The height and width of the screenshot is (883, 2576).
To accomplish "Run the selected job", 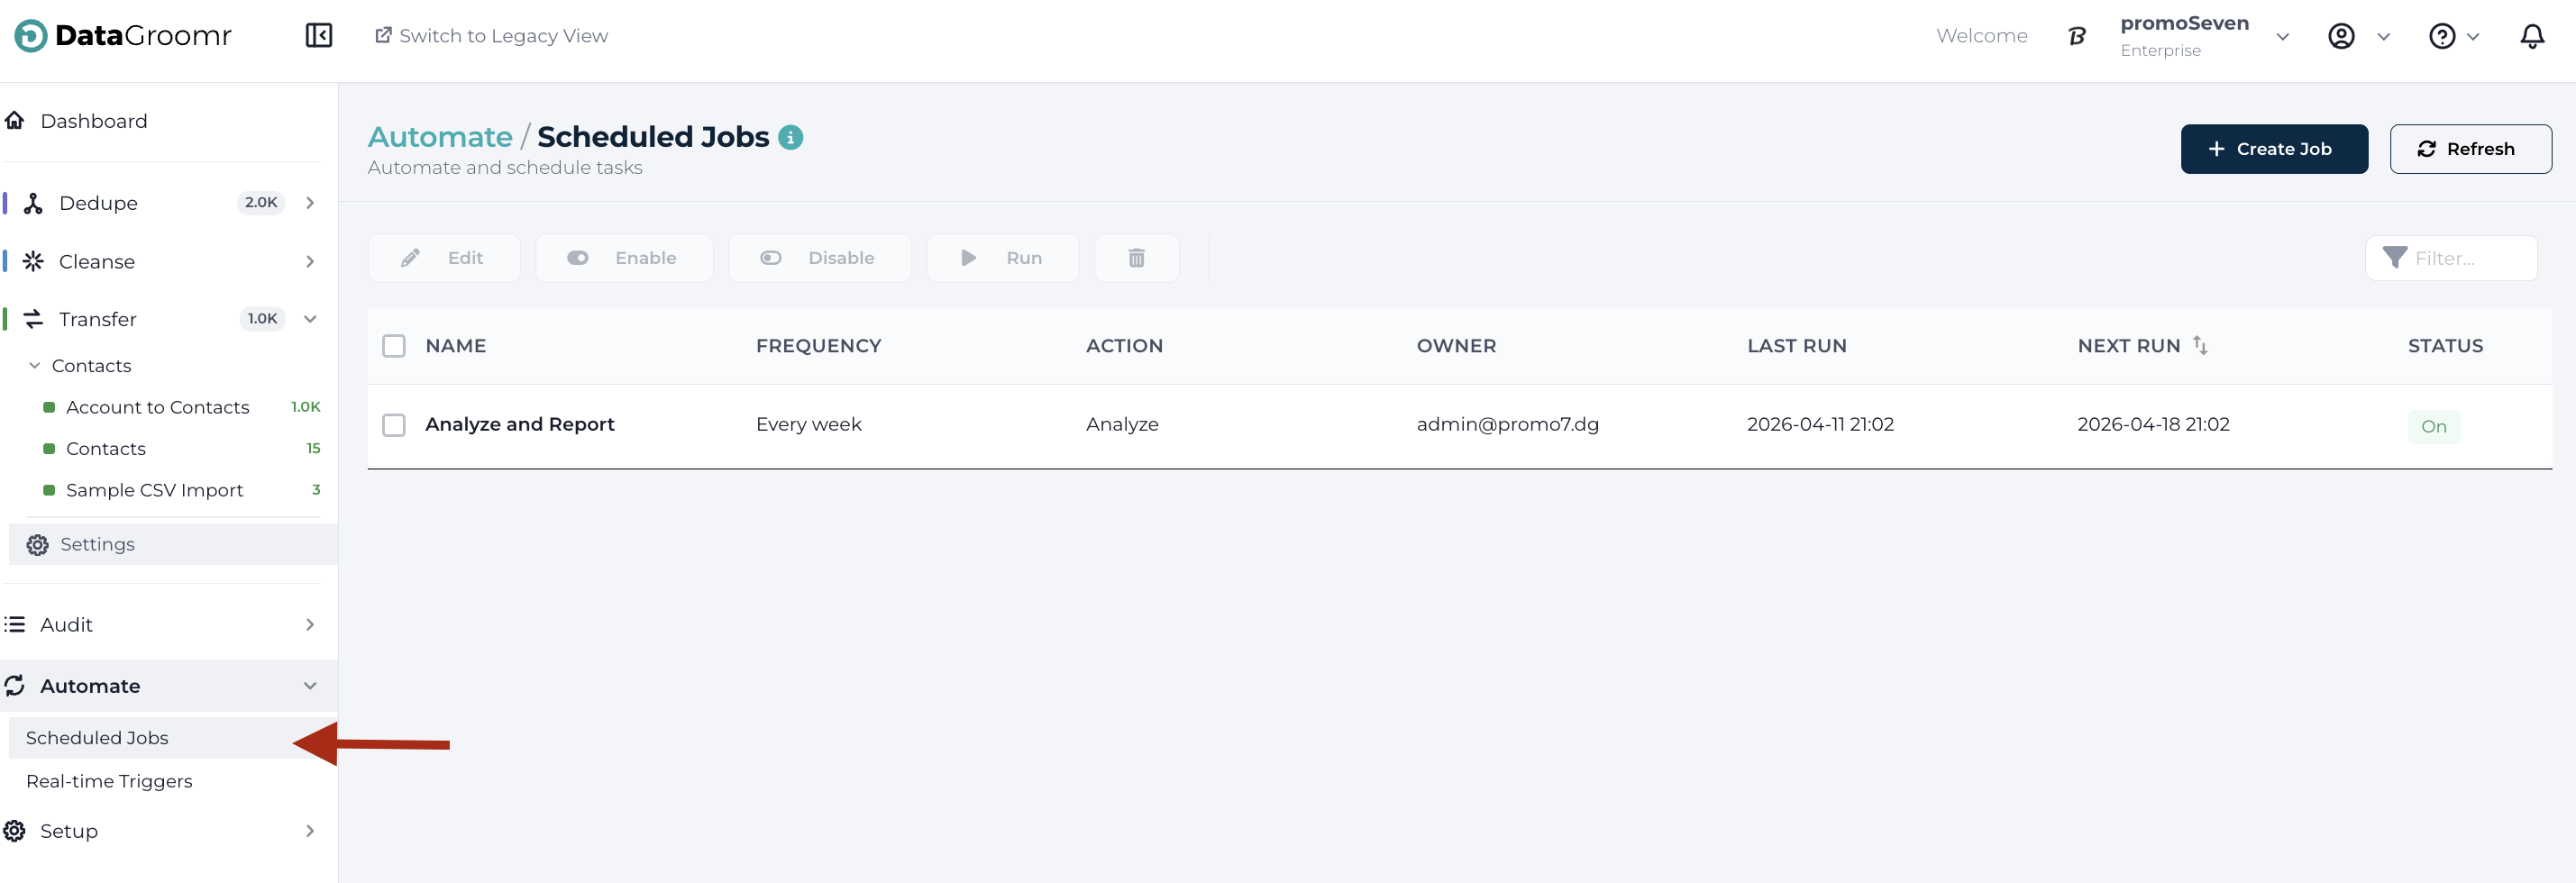I will coord(1003,258).
